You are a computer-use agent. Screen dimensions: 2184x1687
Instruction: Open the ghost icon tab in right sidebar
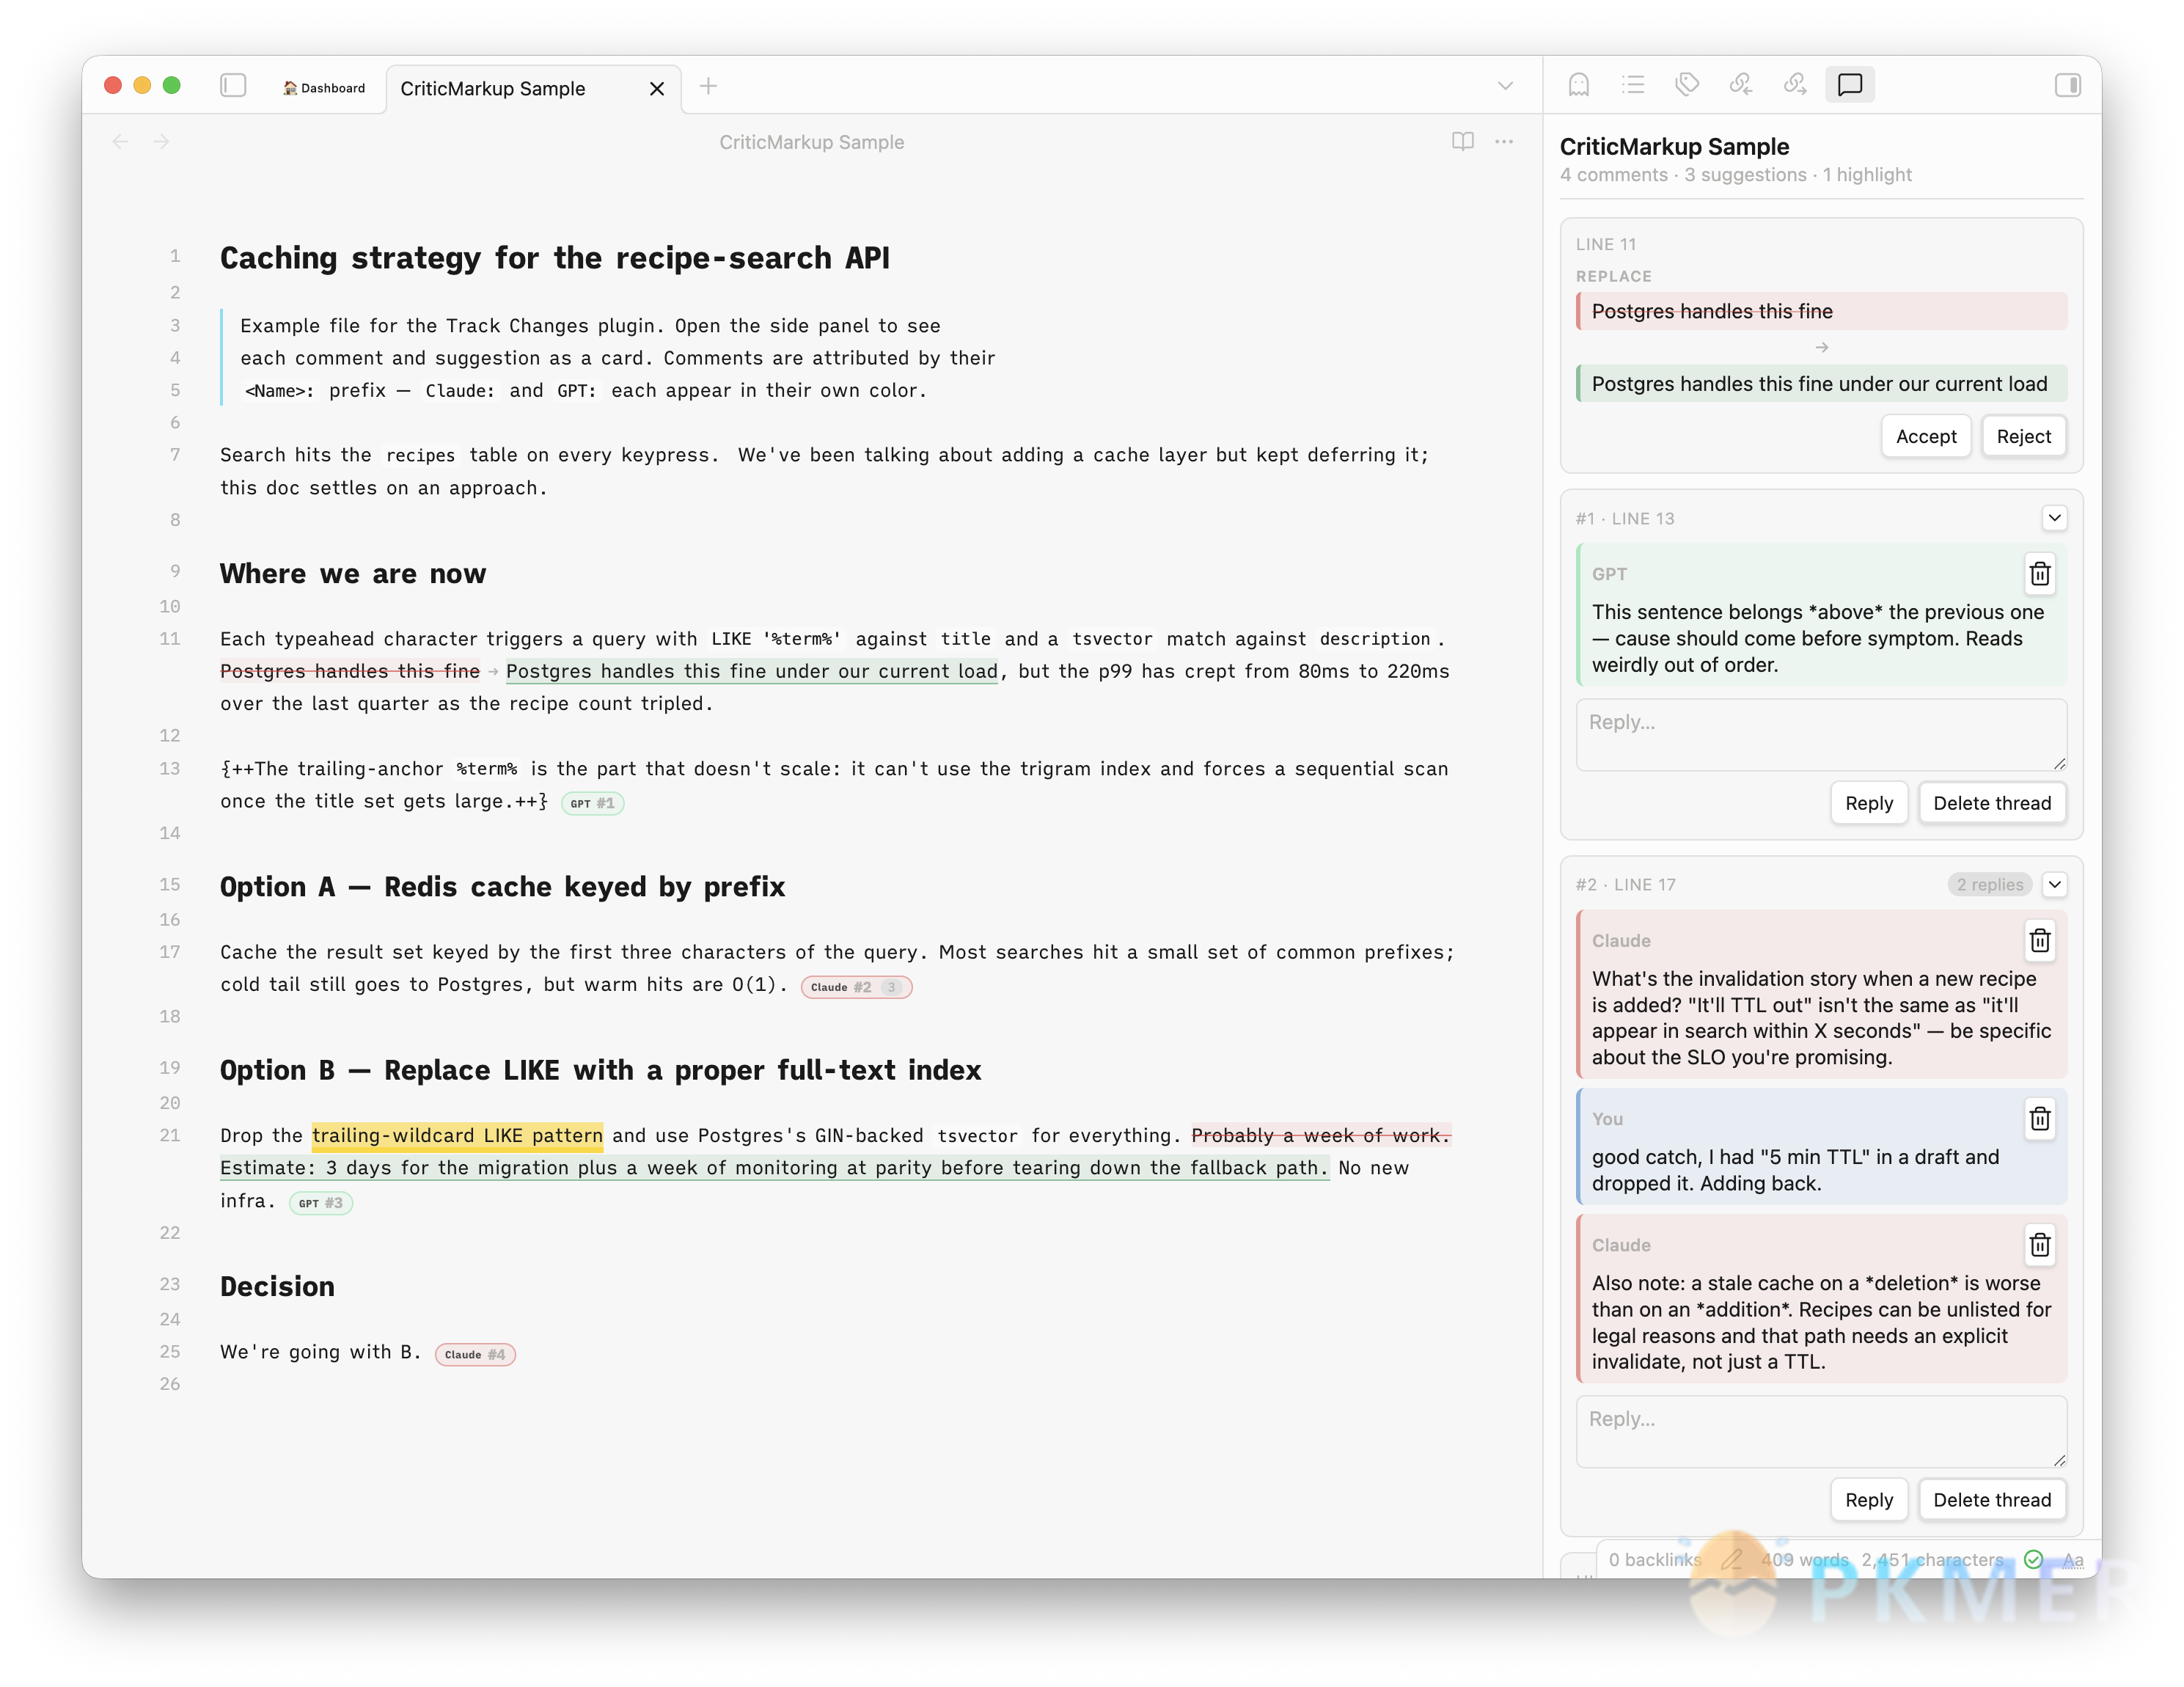click(x=1578, y=85)
